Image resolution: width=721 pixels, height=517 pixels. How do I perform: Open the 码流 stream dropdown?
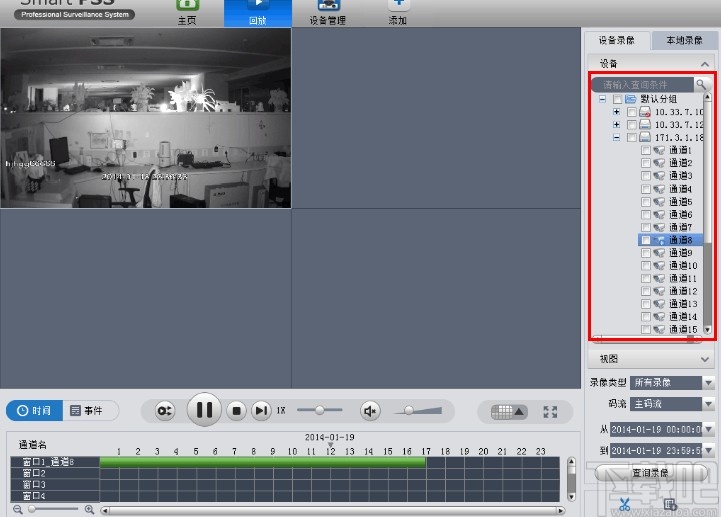coord(708,404)
